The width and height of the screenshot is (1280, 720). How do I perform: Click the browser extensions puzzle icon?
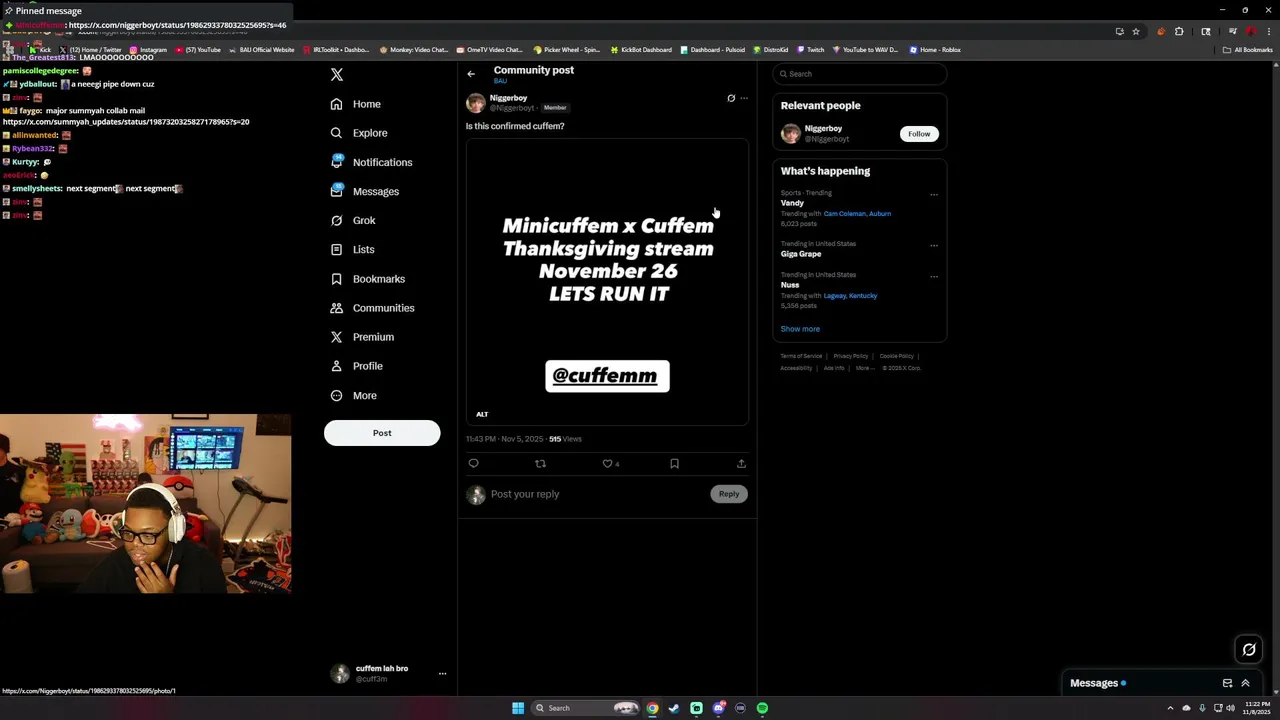[1179, 31]
